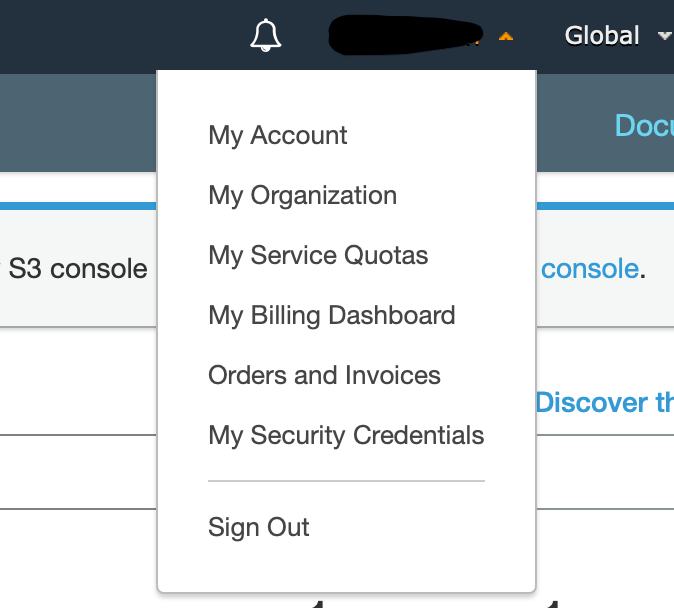Sign Out of the console

click(259, 527)
